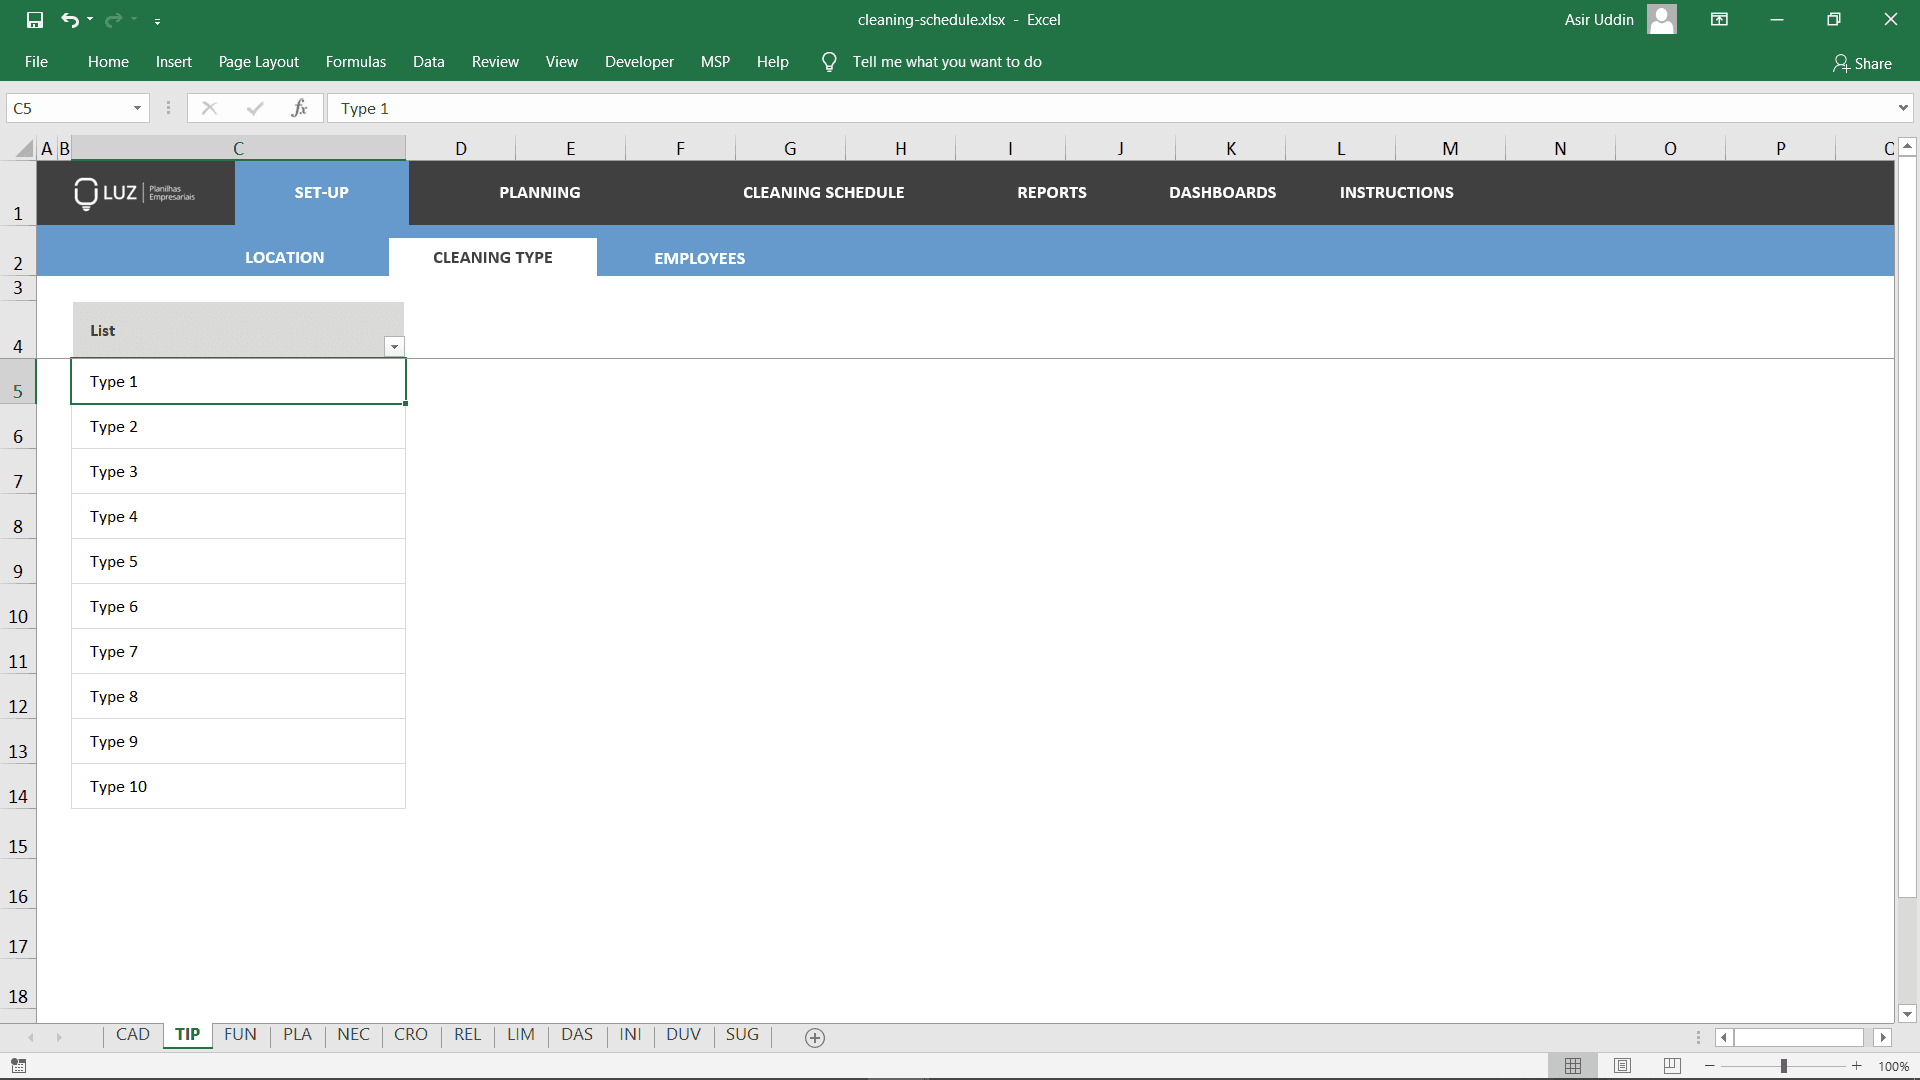Click the Redo icon

112,20
